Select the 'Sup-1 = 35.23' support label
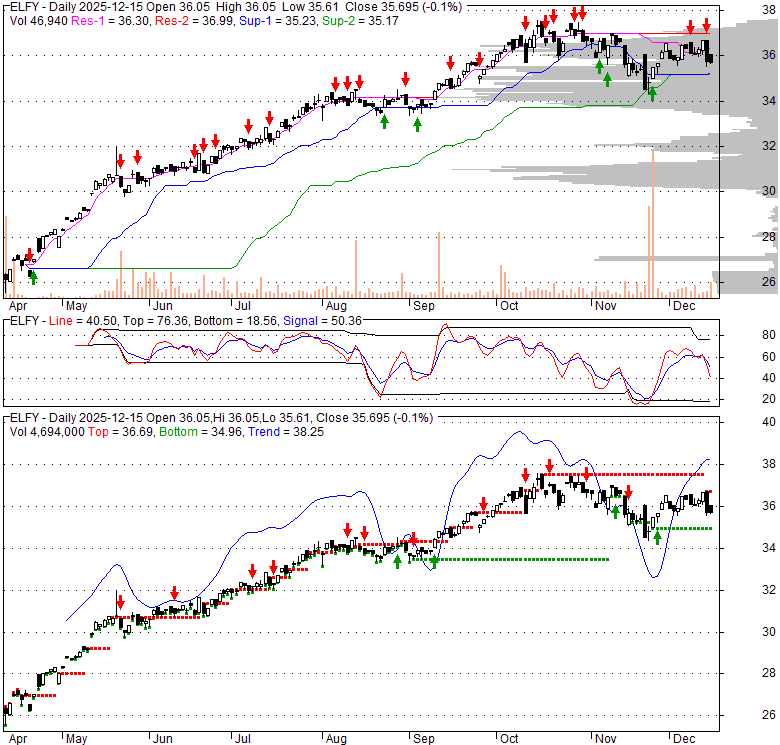This screenshot has width=780, height=745. 278,21
